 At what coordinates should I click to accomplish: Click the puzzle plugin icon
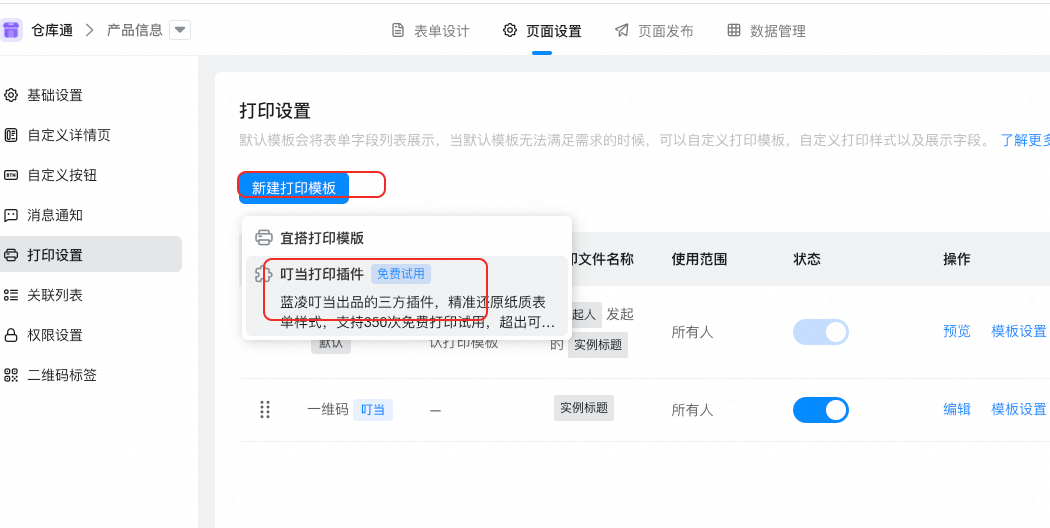tap(265, 274)
